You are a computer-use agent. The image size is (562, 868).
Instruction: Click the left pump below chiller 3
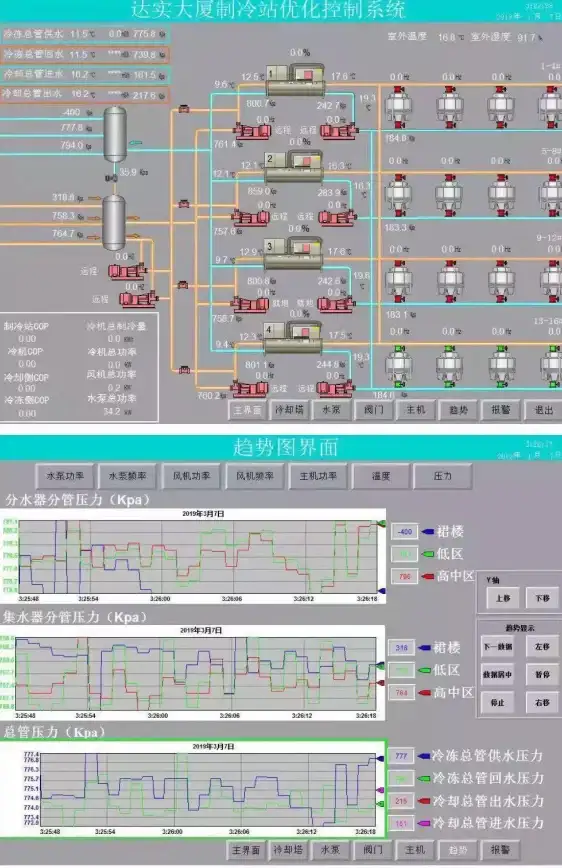click(250, 303)
